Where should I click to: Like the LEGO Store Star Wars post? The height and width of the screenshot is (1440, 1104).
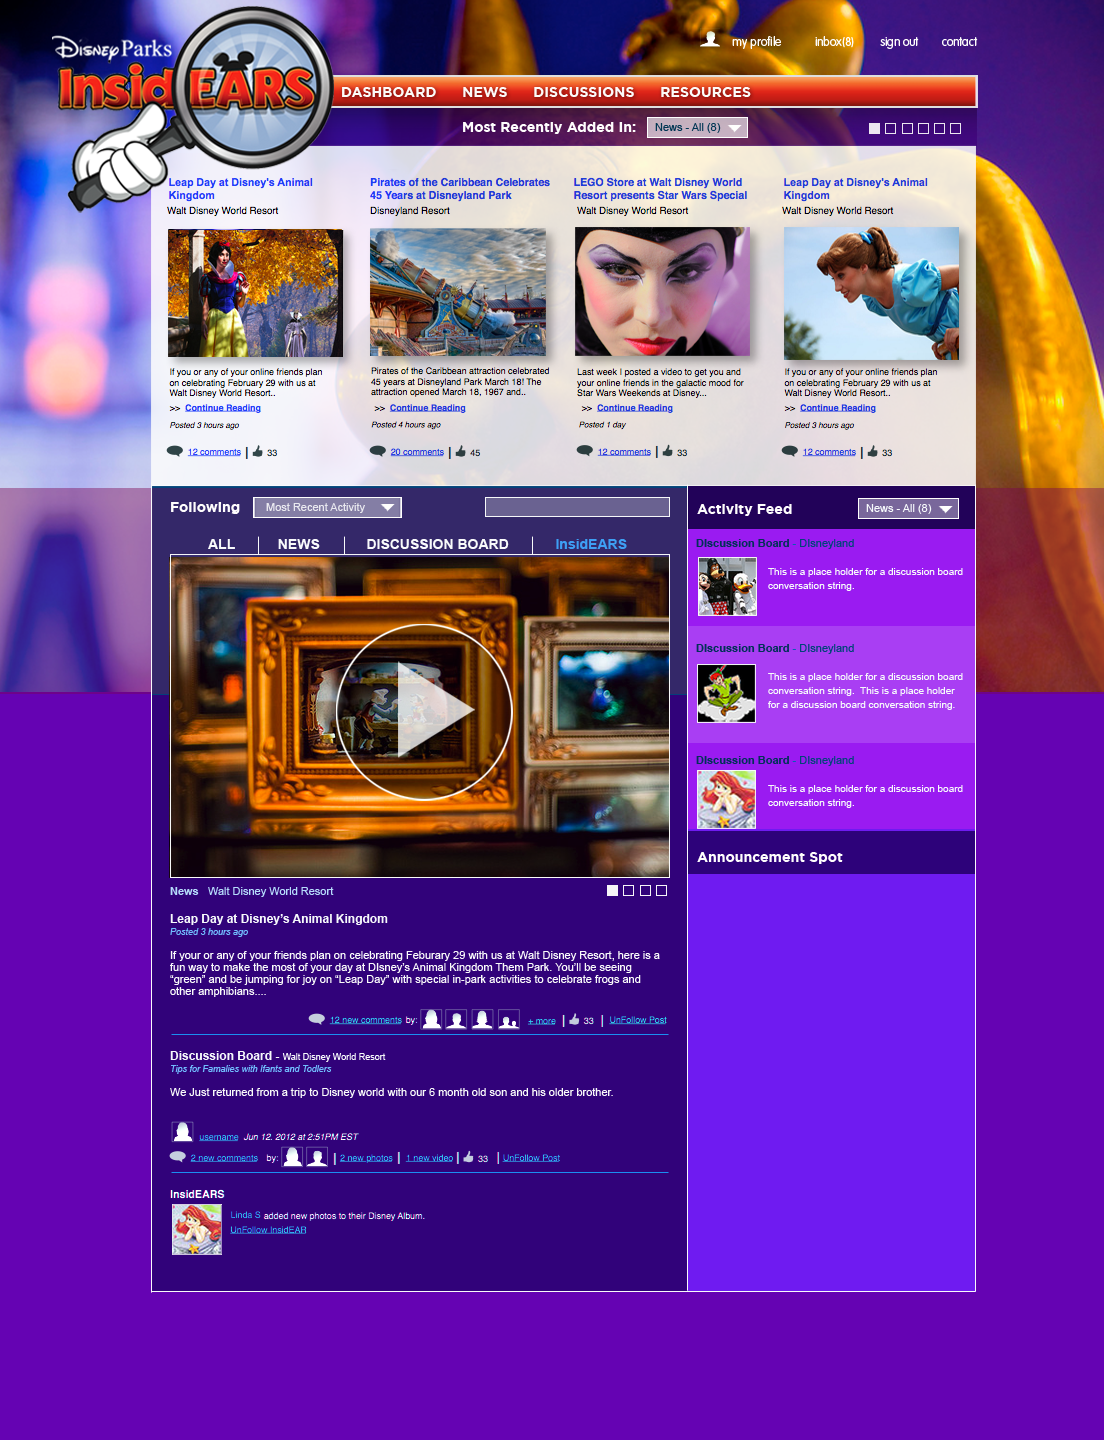(668, 451)
